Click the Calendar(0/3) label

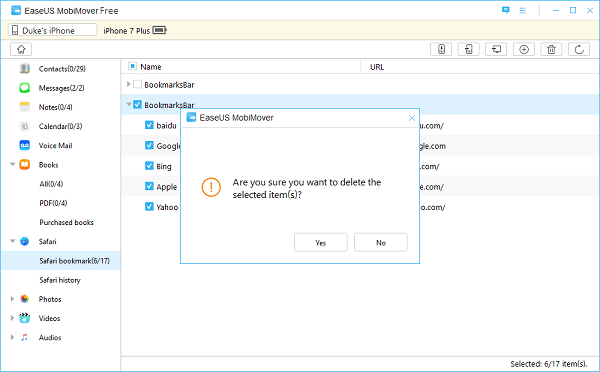point(60,126)
